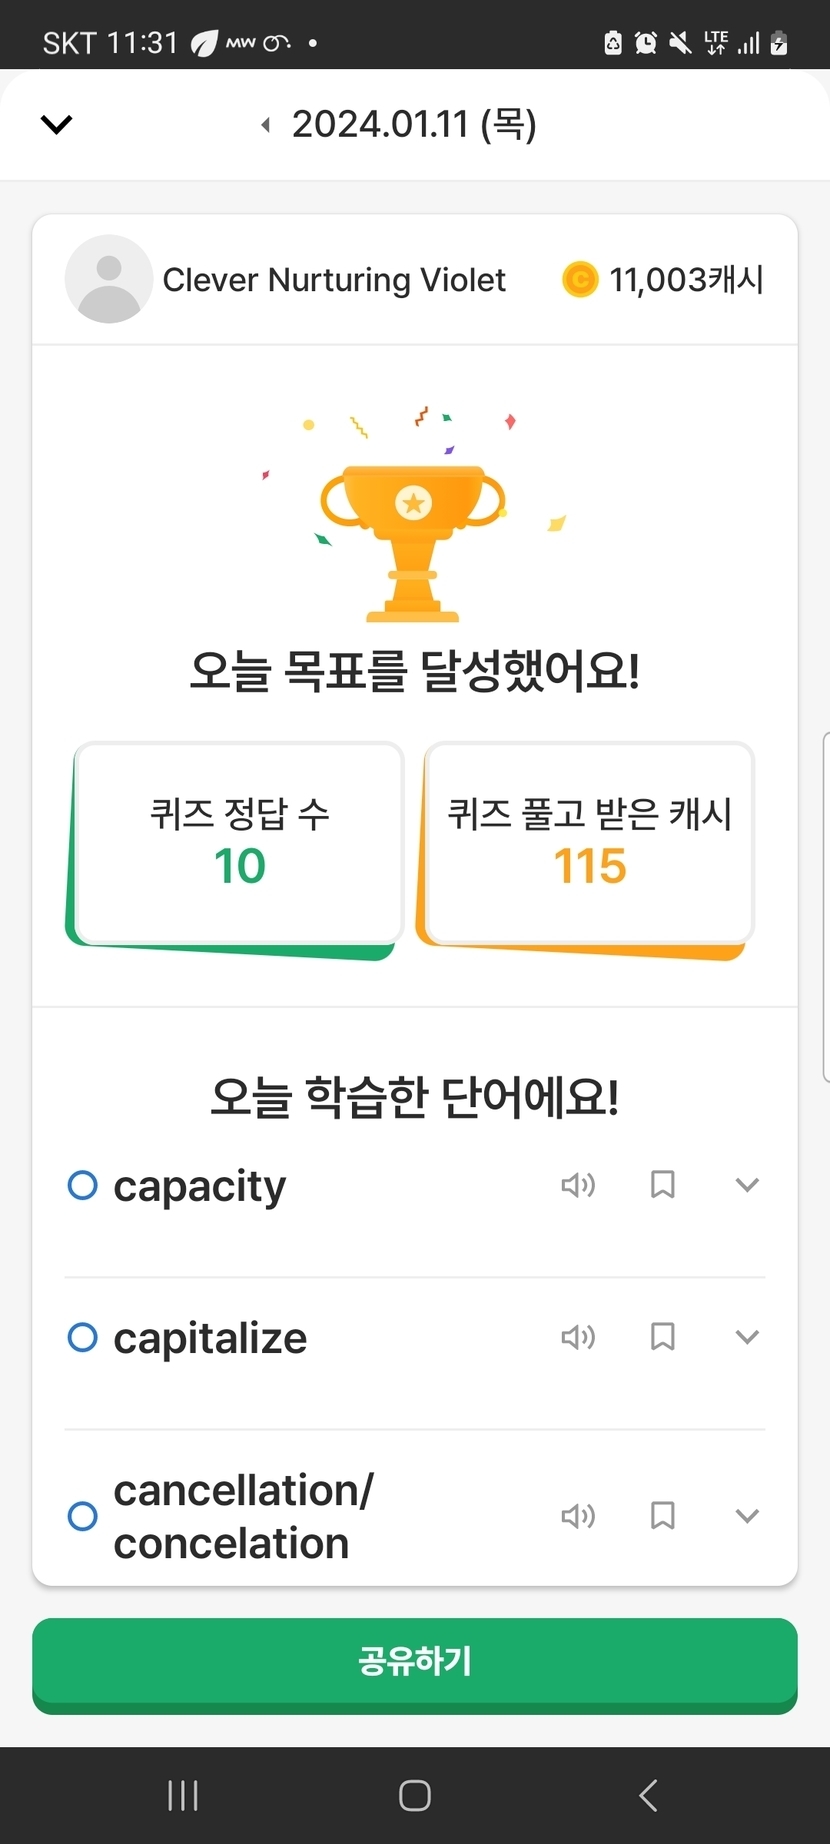Expand details for cancellation/concelation
This screenshot has width=830, height=1844.
[747, 1516]
